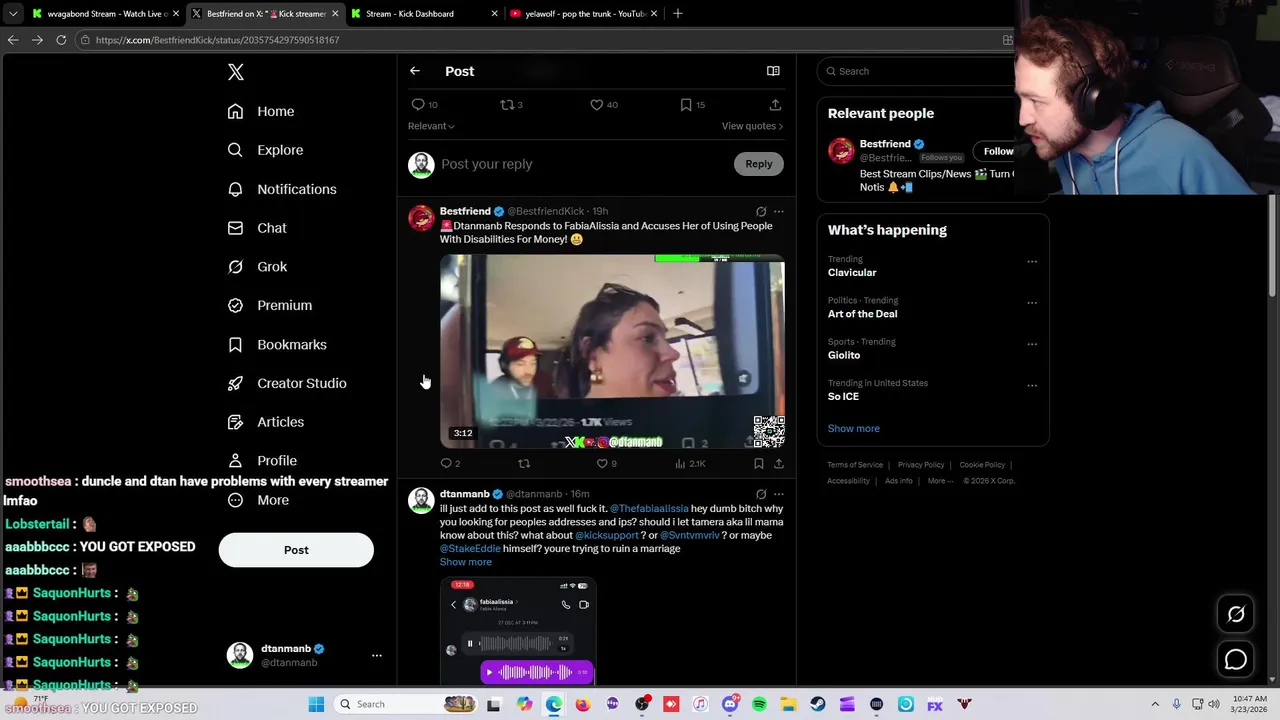Screen dimensions: 1280x720
Task: Open more options dots on Bestfriend post
Action: (x=779, y=212)
